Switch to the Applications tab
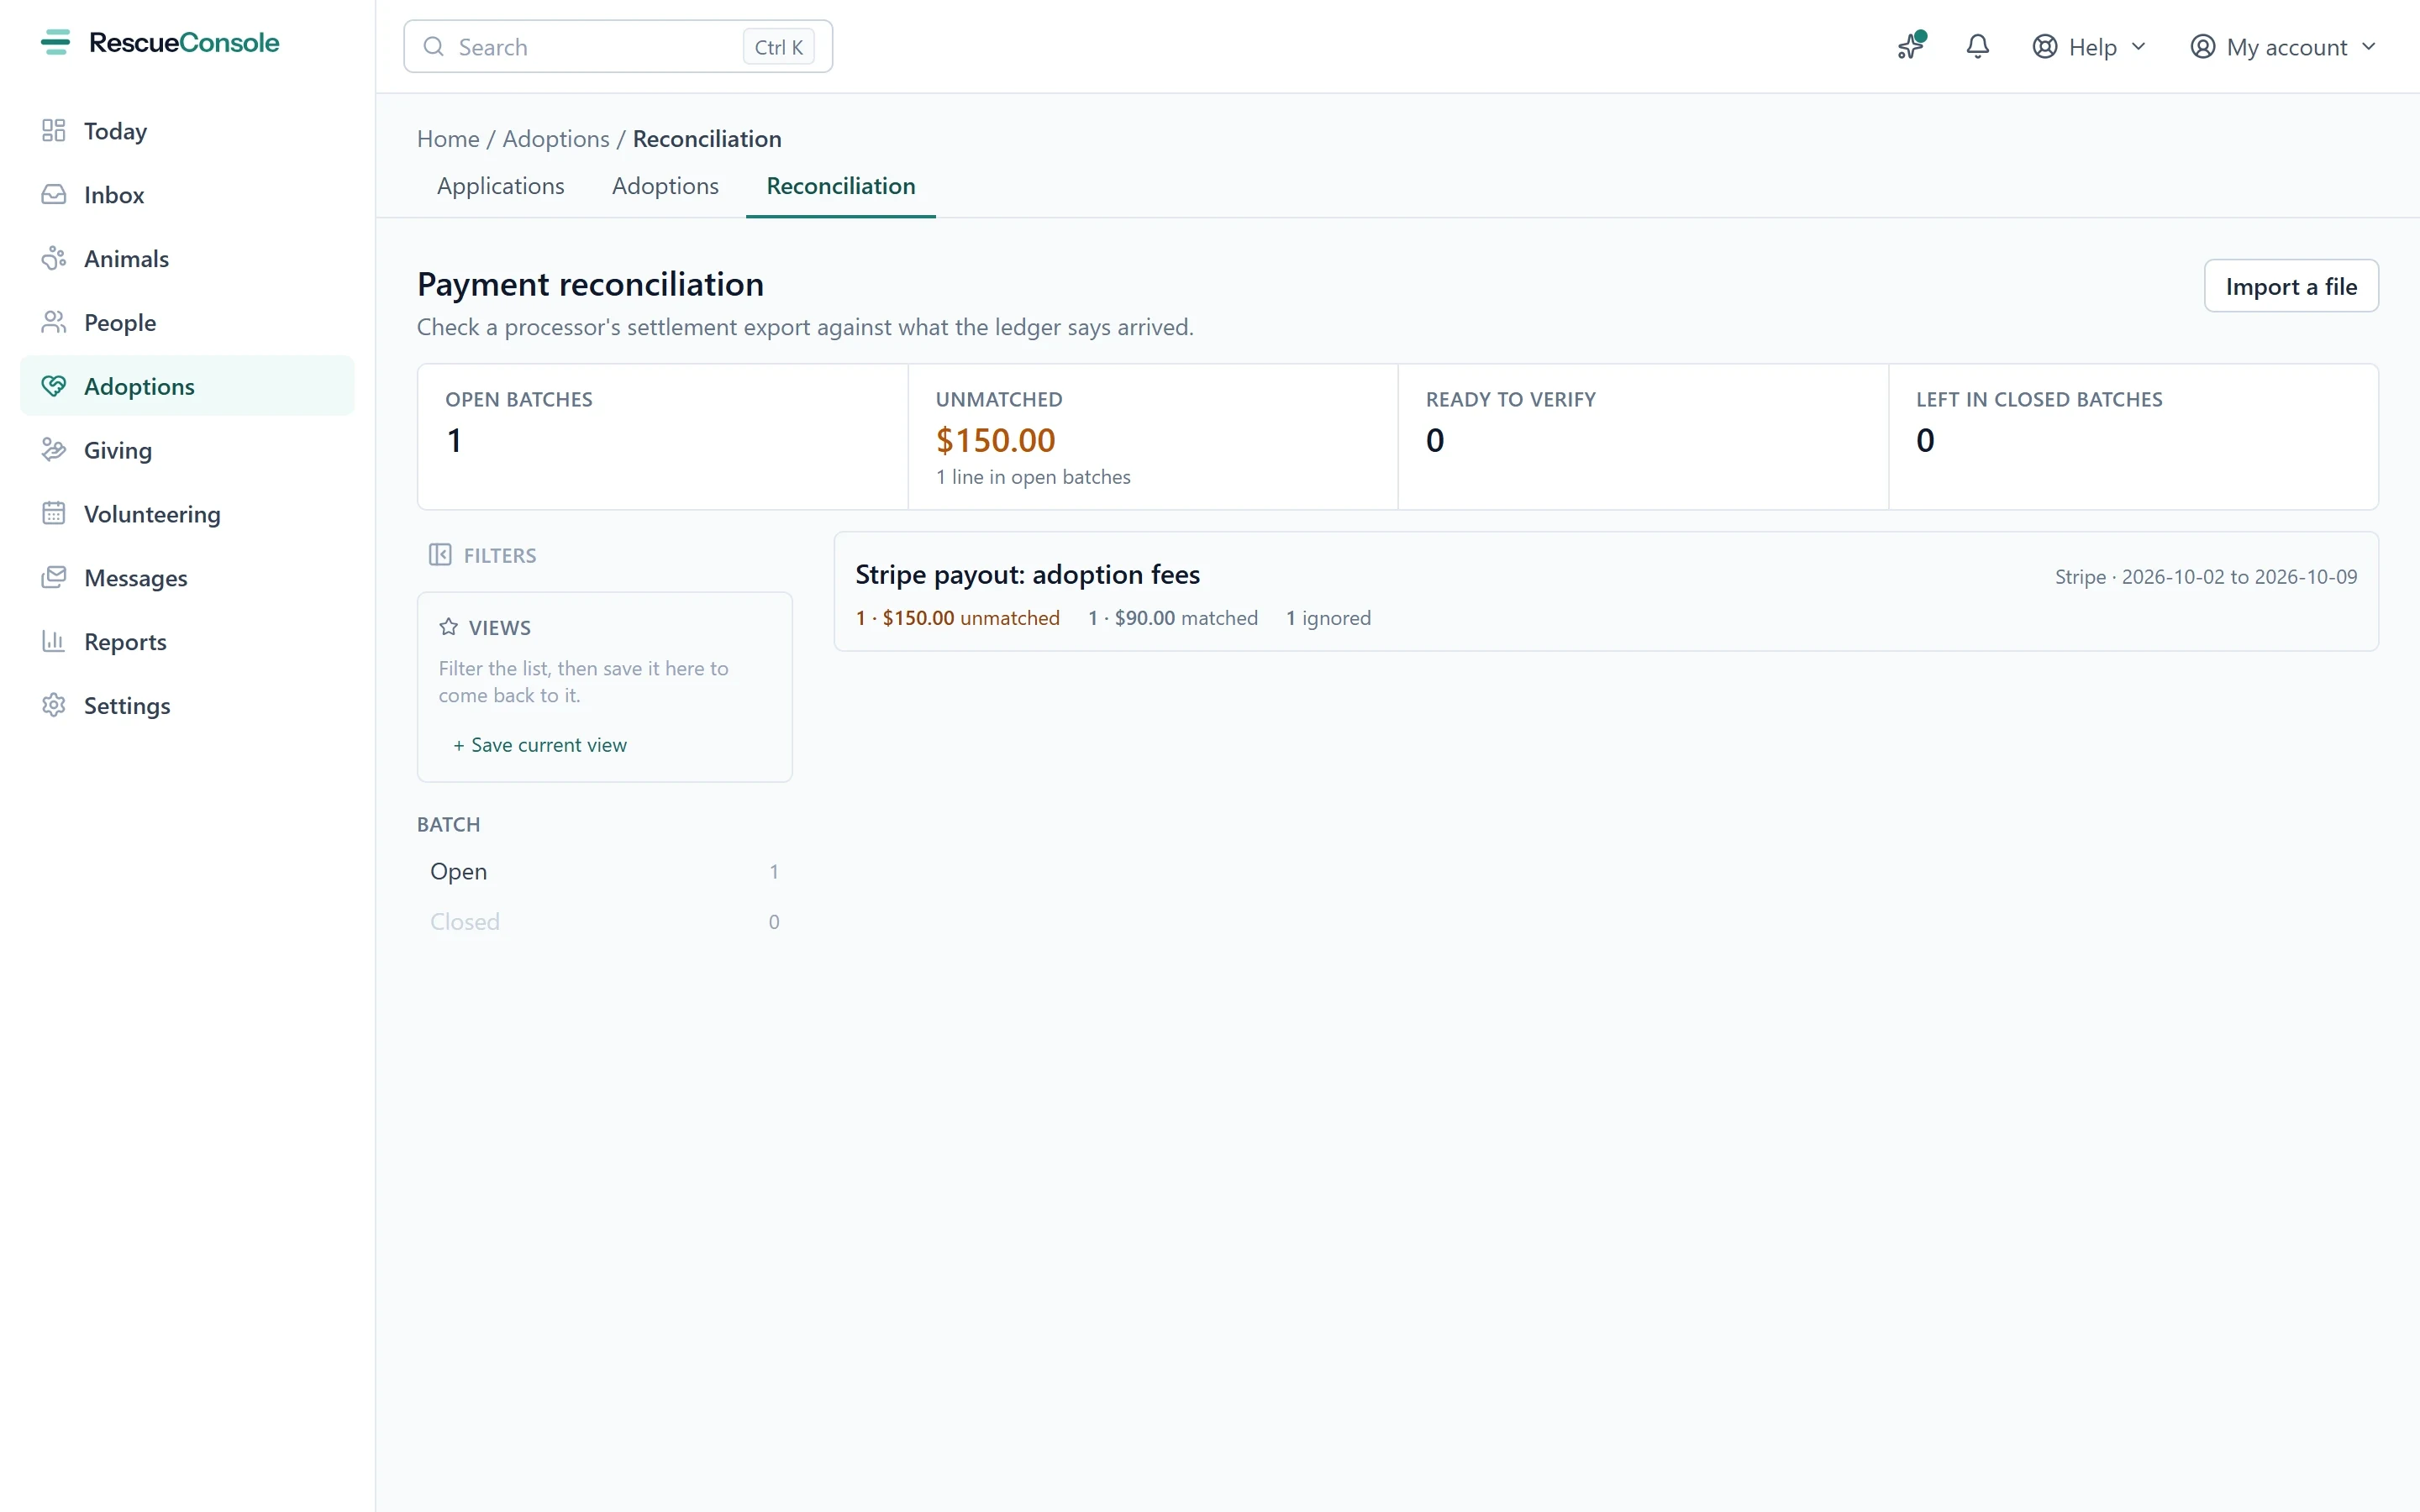Viewport: 2420px width, 1512px height. tap(500, 186)
